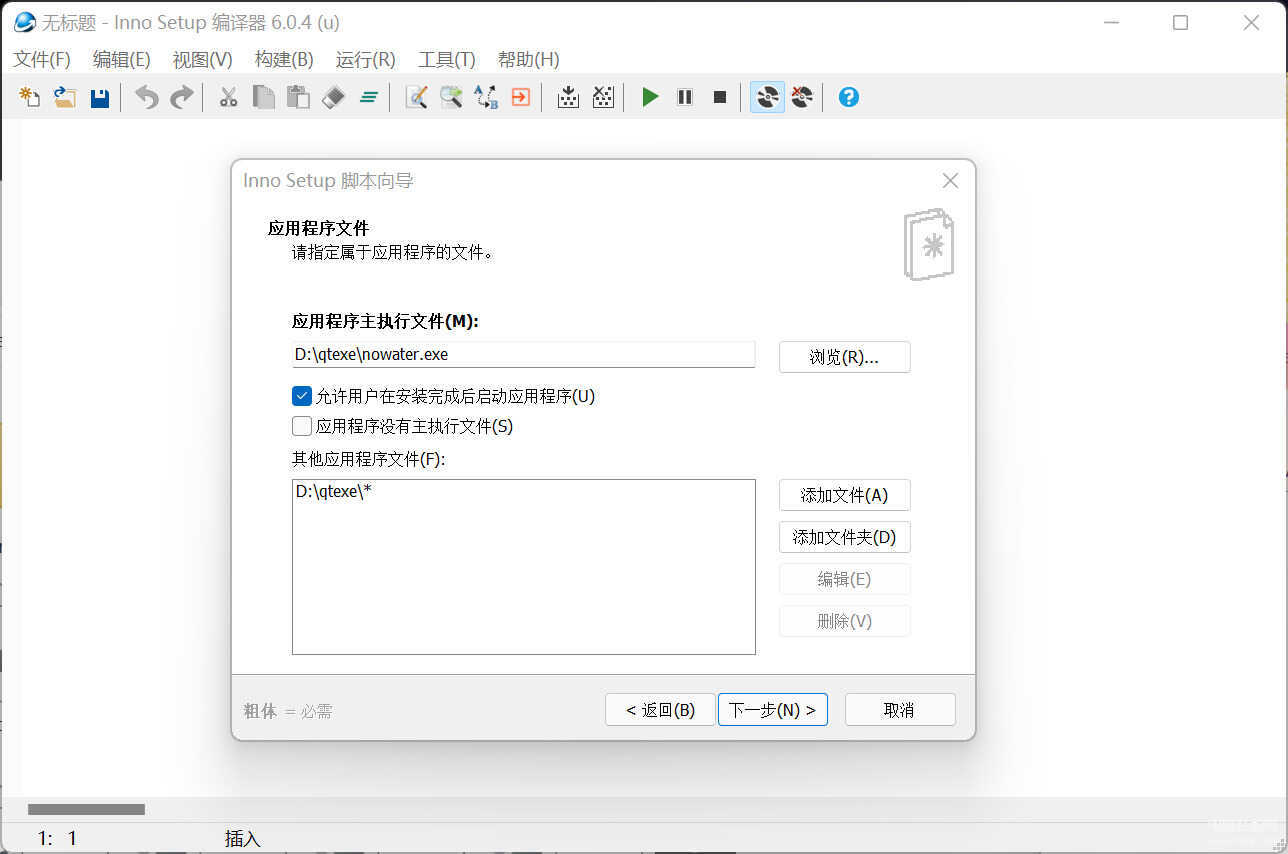Click the 添加文件(A) button
This screenshot has width=1288, height=854.
845,495
